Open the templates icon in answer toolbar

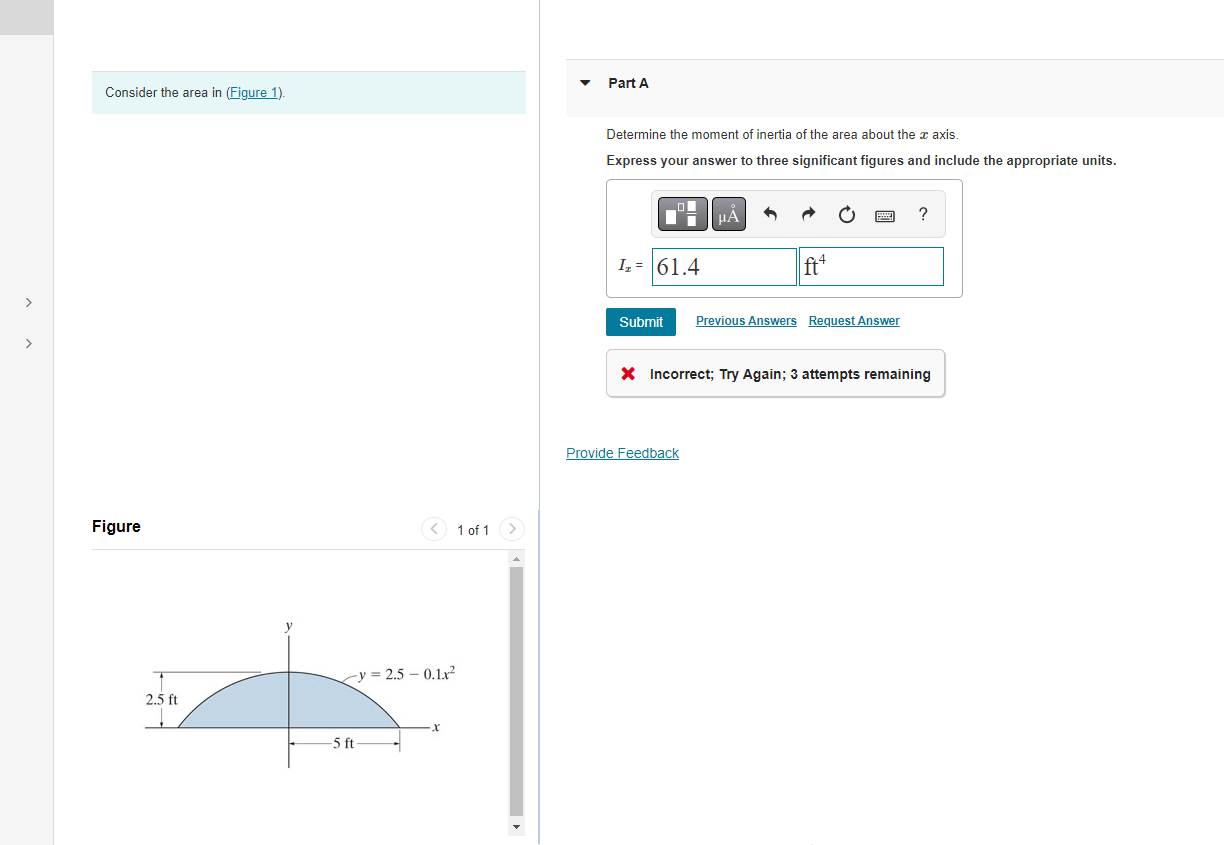[683, 213]
